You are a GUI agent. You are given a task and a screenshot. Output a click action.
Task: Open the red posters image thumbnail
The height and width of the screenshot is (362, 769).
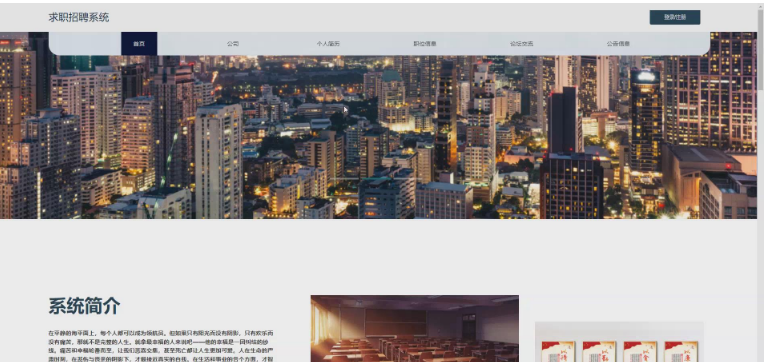click(619, 342)
